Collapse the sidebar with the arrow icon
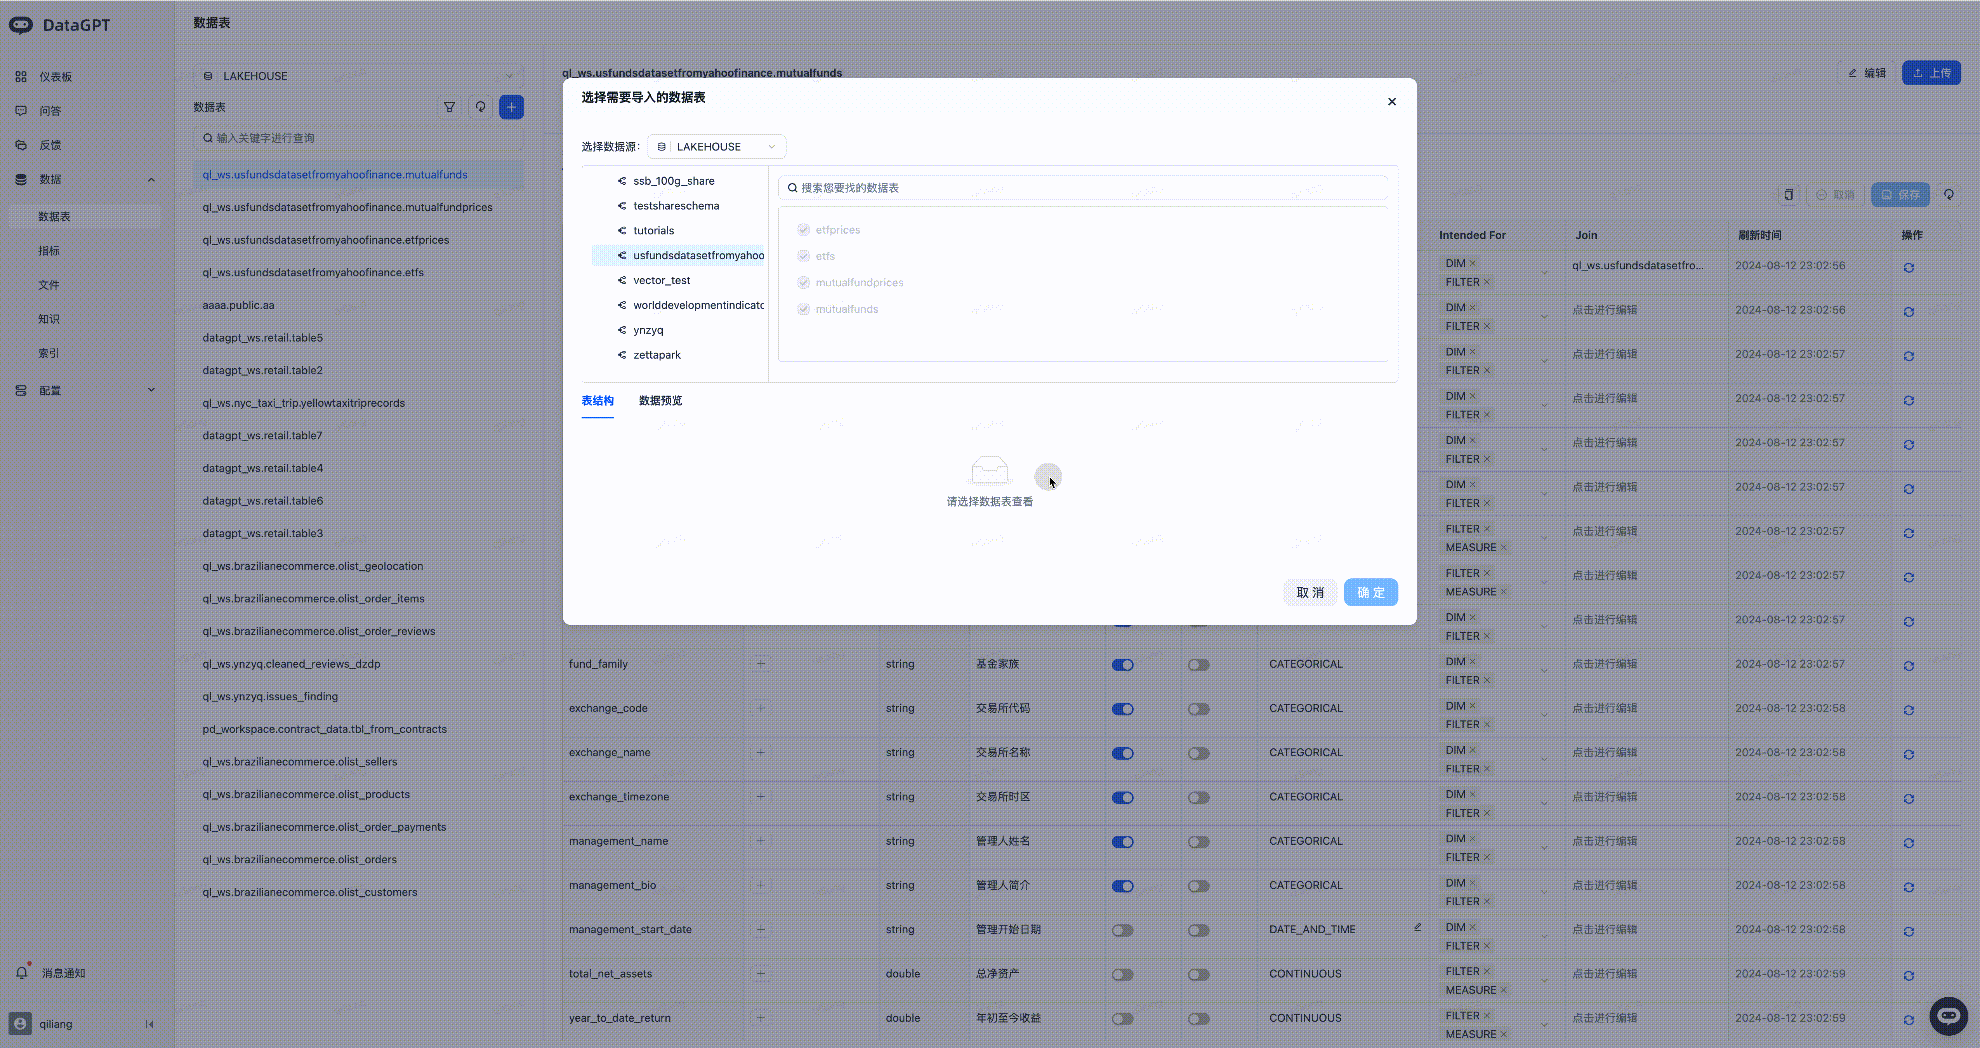Image resolution: width=1980 pixels, height=1048 pixels. [x=150, y=1024]
